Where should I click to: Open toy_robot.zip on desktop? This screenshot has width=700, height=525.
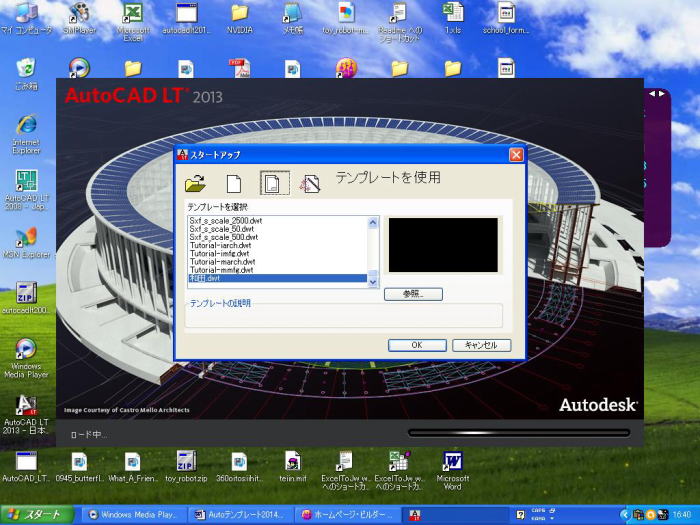(x=186, y=467)
